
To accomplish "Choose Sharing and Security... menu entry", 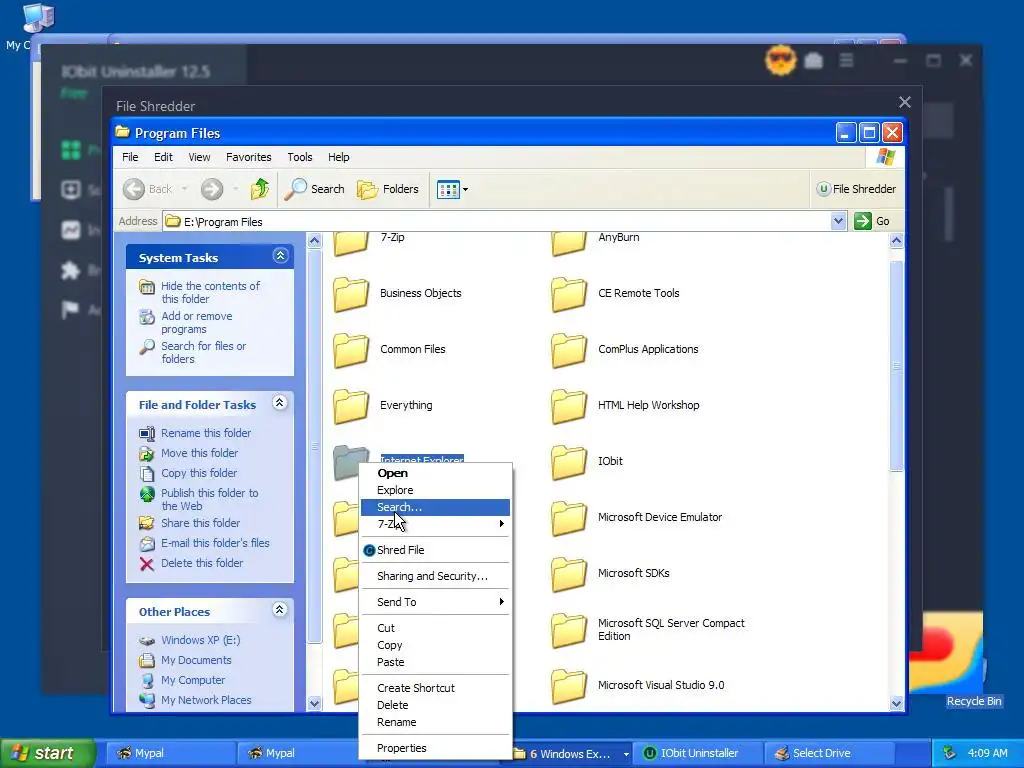I will (x=435, y=577).
